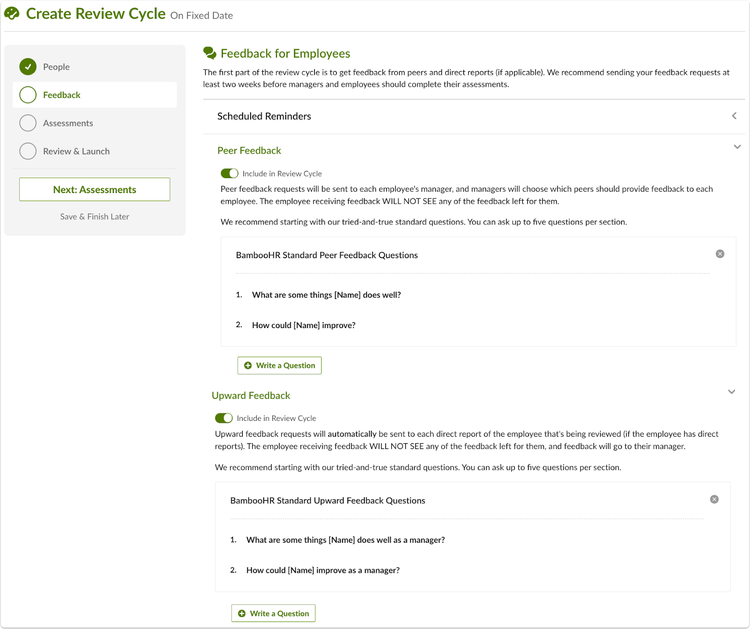Viewport: 750px width, 629px height.
Task: Click the Review & Launch step circle
Action: pyautogui.click(x=28, y=151)
